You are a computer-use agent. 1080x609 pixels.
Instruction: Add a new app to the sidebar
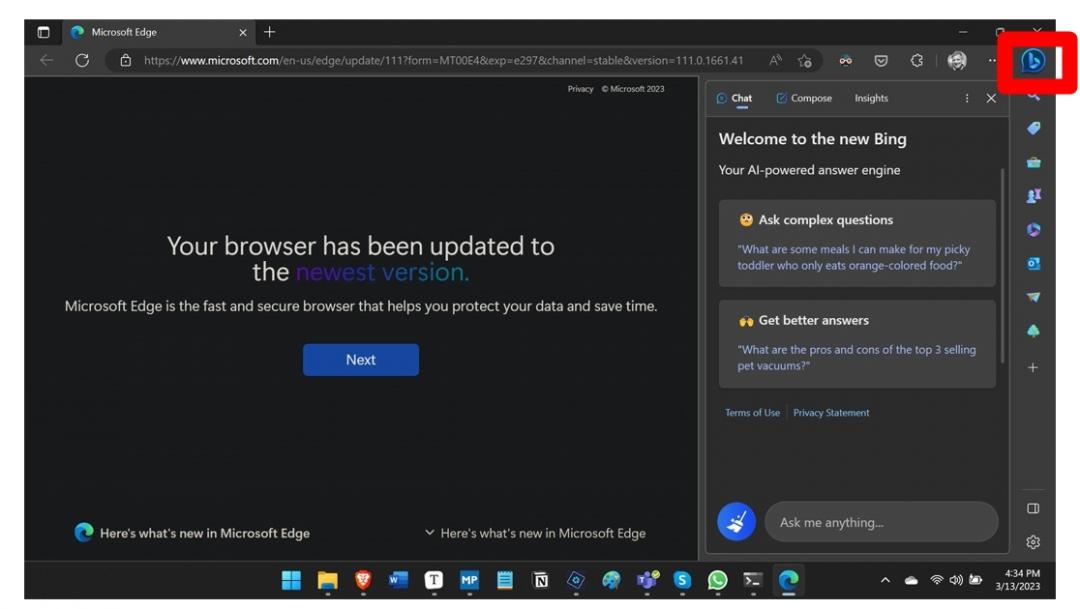tap(1033, 368)
